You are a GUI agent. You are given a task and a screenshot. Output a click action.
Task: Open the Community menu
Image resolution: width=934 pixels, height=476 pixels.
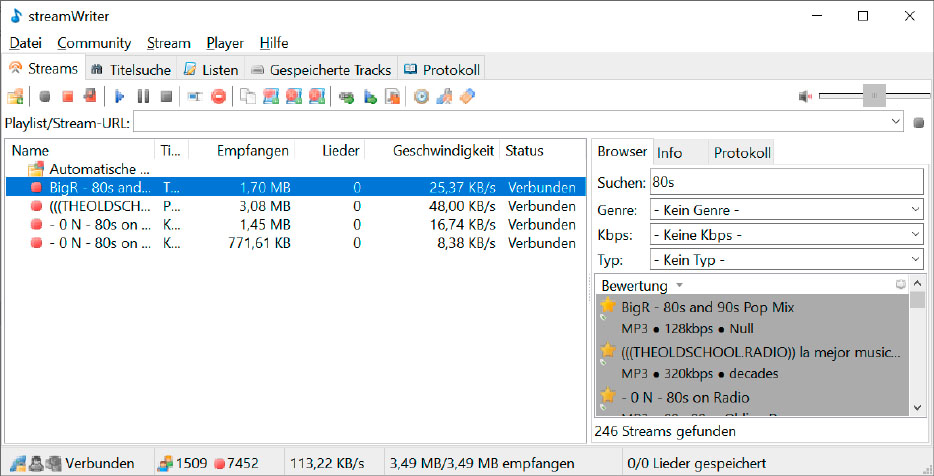pos(94,43)
